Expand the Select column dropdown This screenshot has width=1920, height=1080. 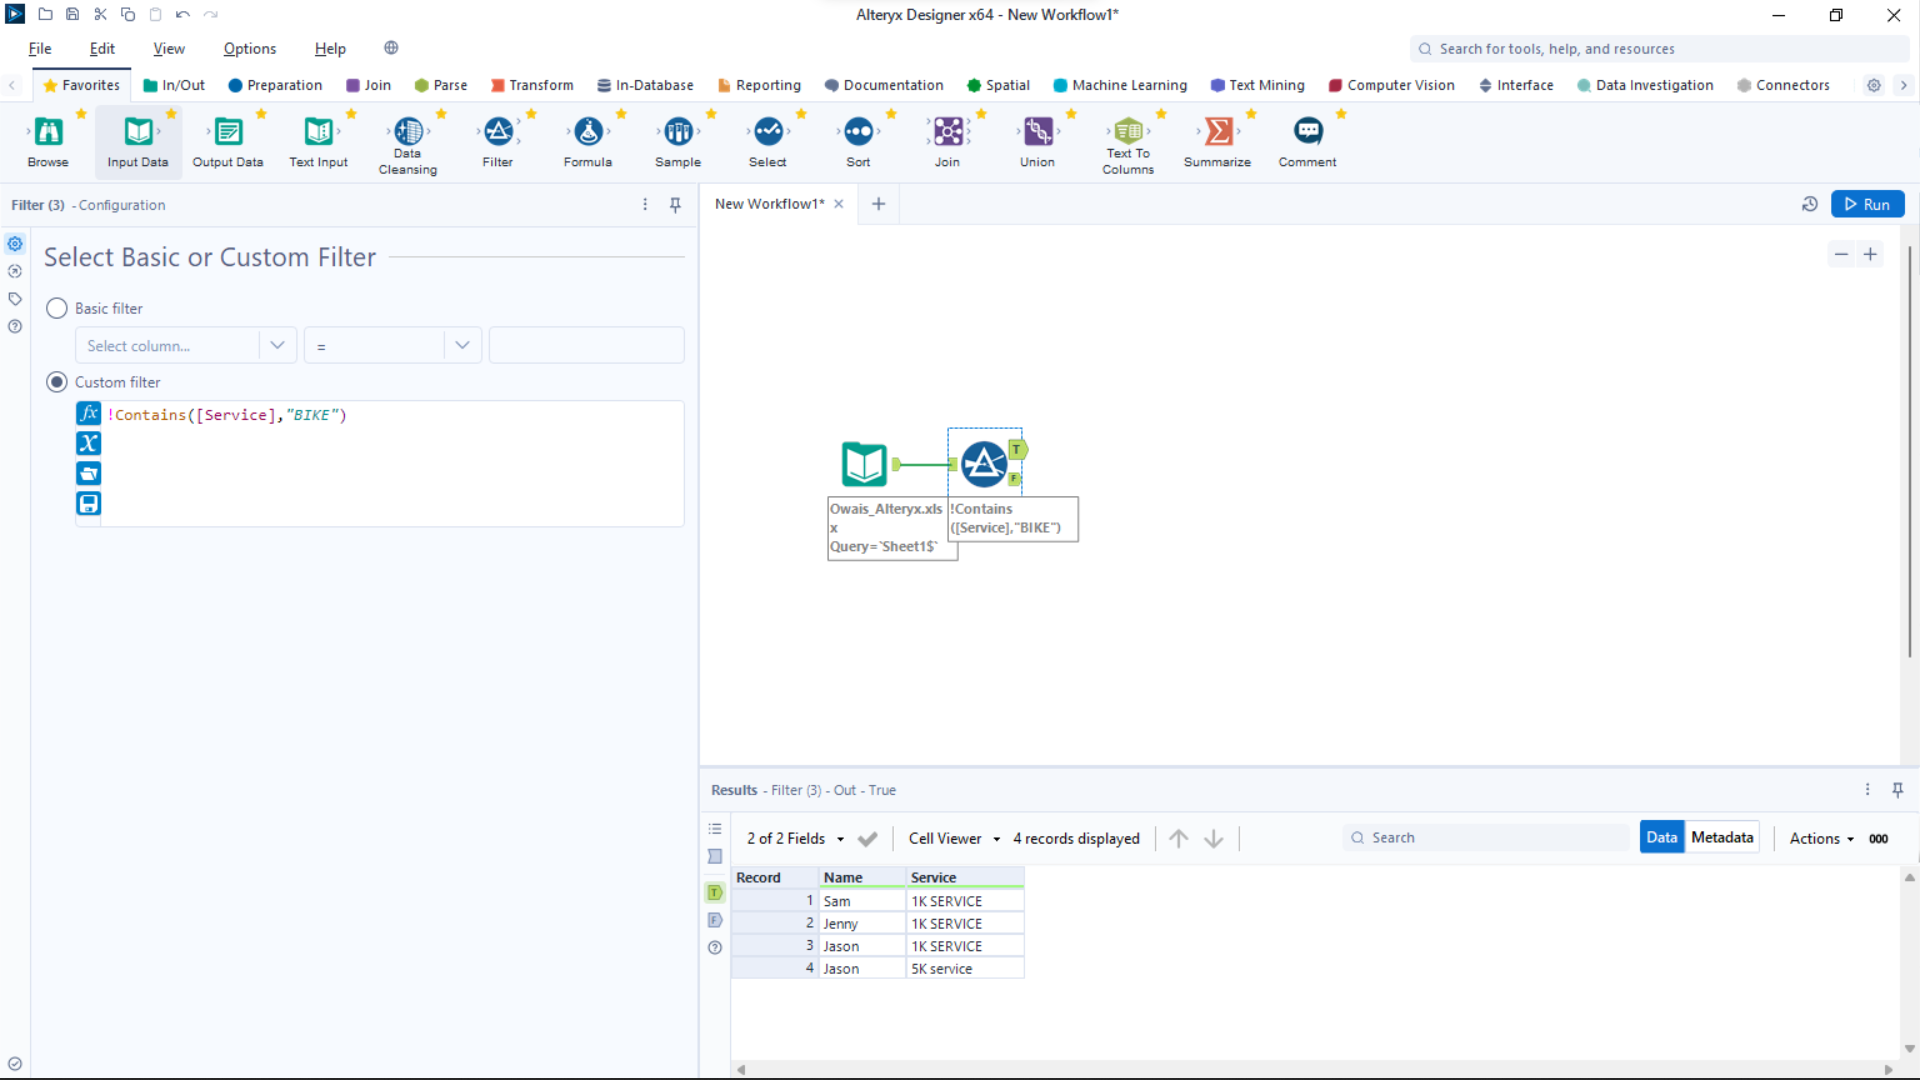coord(277,345)
